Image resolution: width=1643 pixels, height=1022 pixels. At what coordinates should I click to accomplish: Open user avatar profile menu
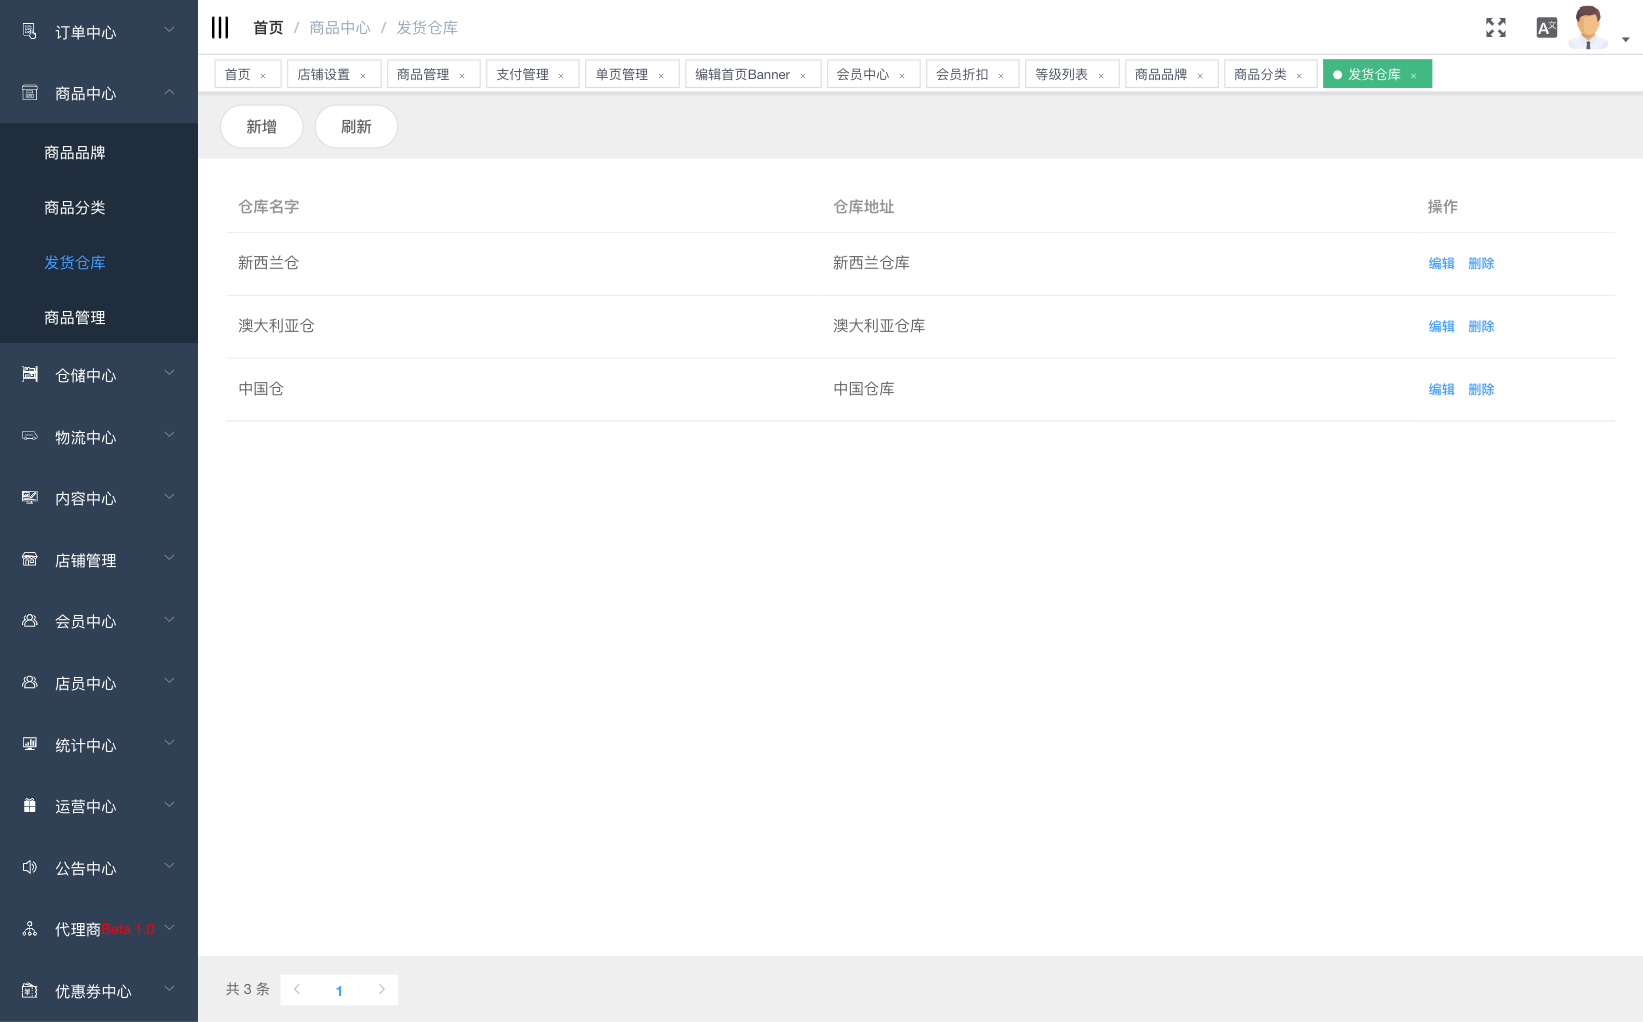pyautogui.click(x=1588, y=28)
